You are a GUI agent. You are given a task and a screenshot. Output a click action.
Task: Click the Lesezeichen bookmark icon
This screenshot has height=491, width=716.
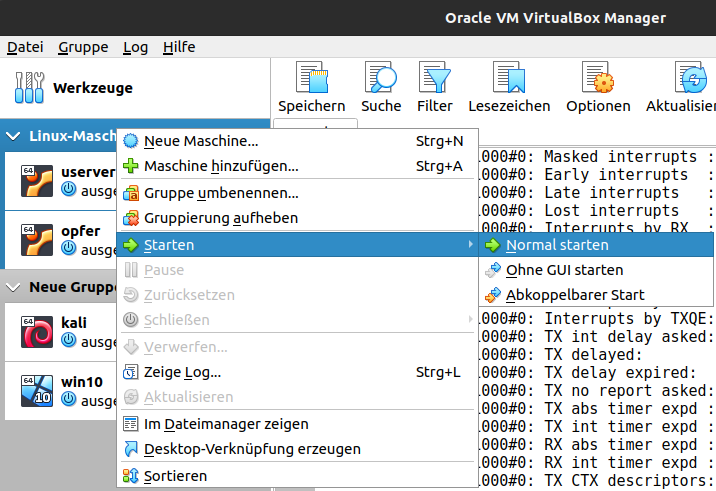pyautogui.click(x=509, y=77)
